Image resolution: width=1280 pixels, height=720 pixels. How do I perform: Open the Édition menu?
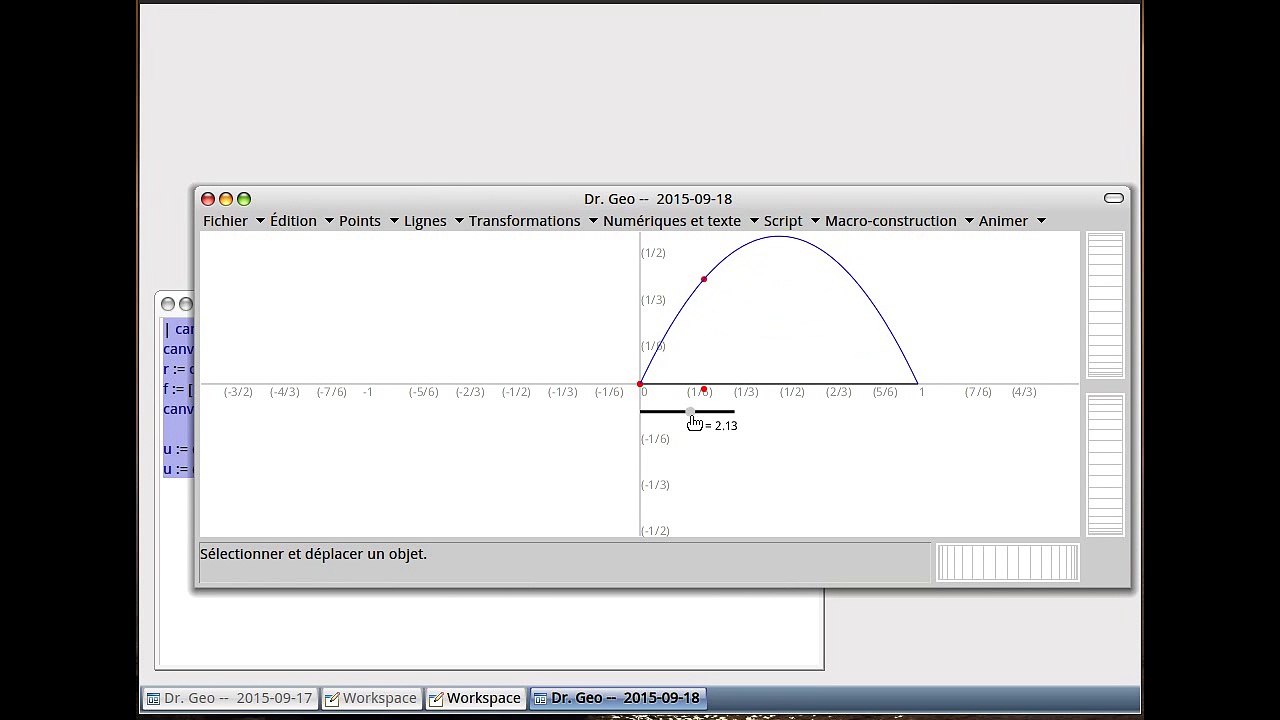pos(293,221)
